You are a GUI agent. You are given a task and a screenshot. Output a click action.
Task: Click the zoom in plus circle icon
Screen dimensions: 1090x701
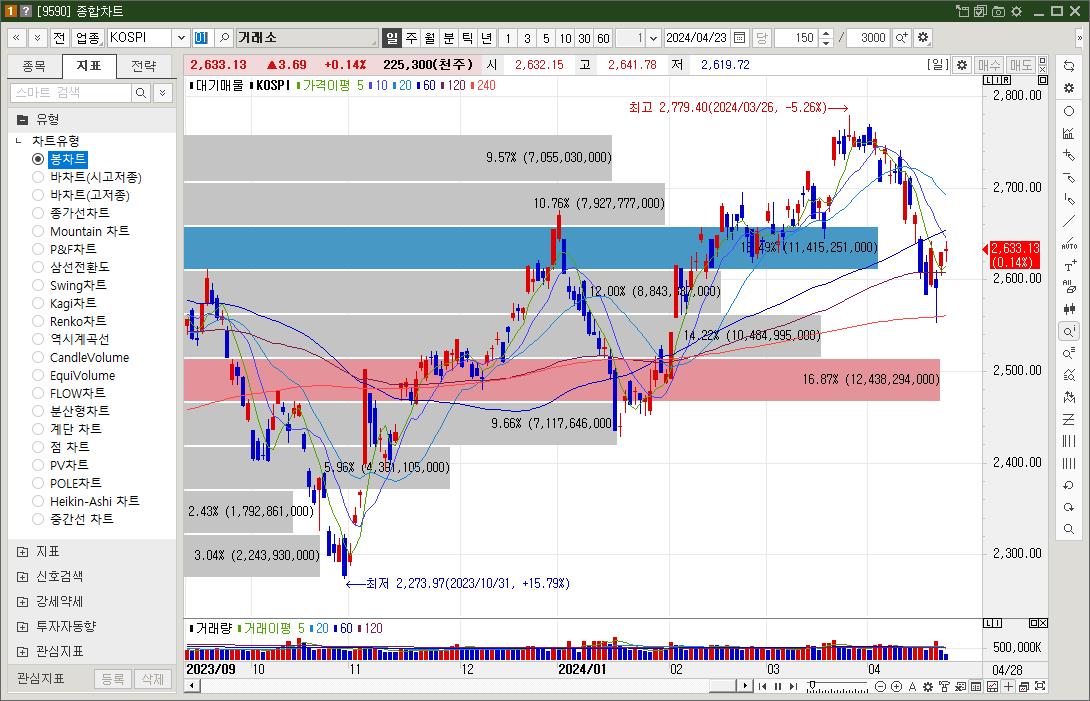pos(897,686)
